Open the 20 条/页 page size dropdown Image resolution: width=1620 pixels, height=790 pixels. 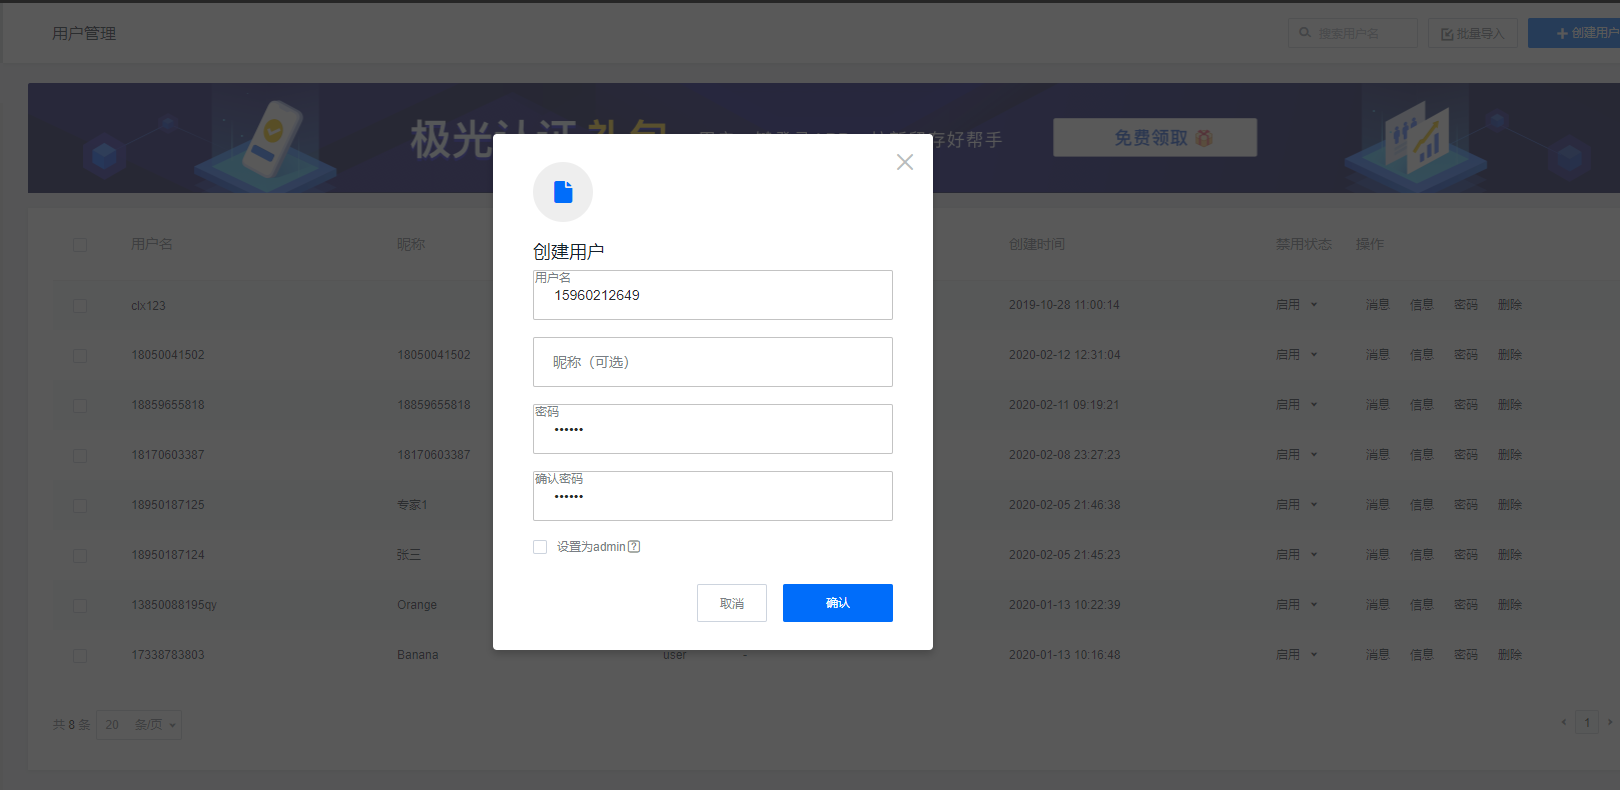(139, 725)
